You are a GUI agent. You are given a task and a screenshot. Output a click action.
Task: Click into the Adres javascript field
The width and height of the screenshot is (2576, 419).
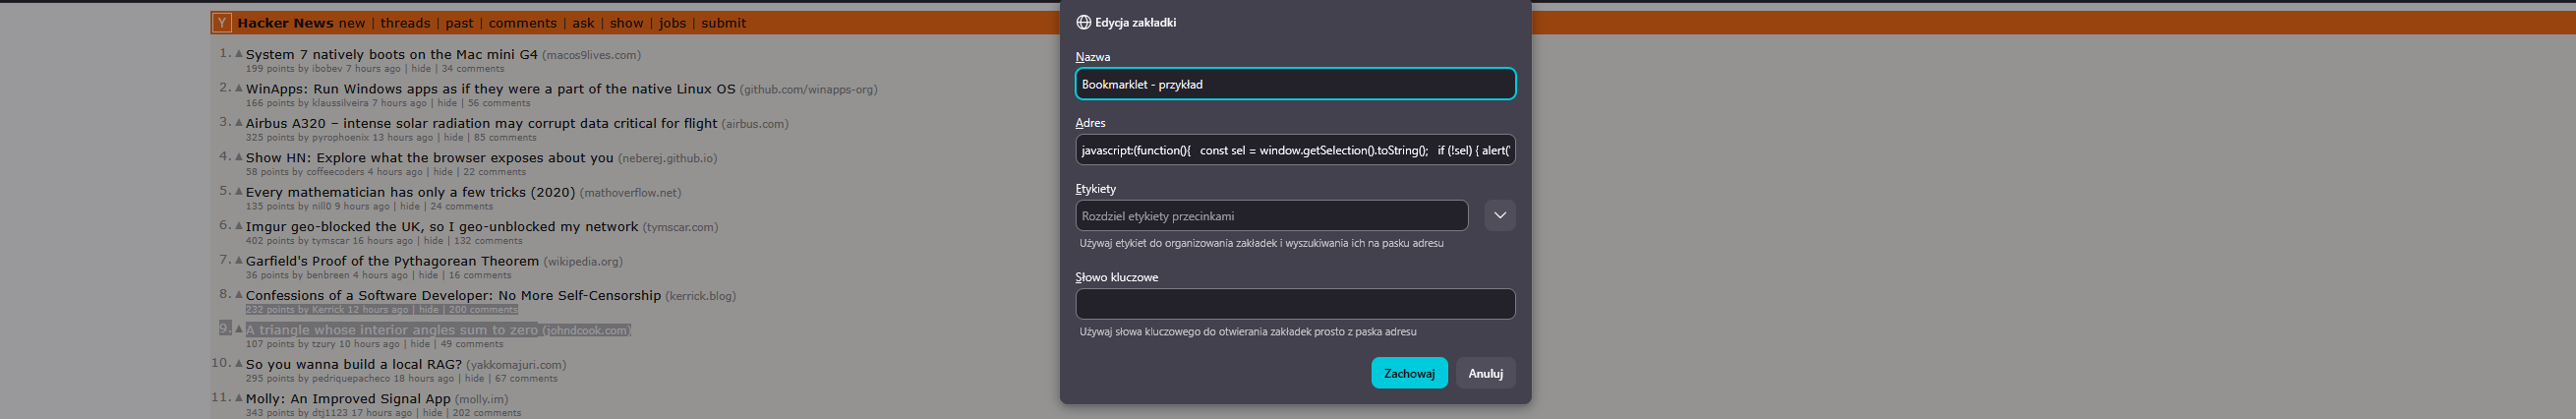1294,150
